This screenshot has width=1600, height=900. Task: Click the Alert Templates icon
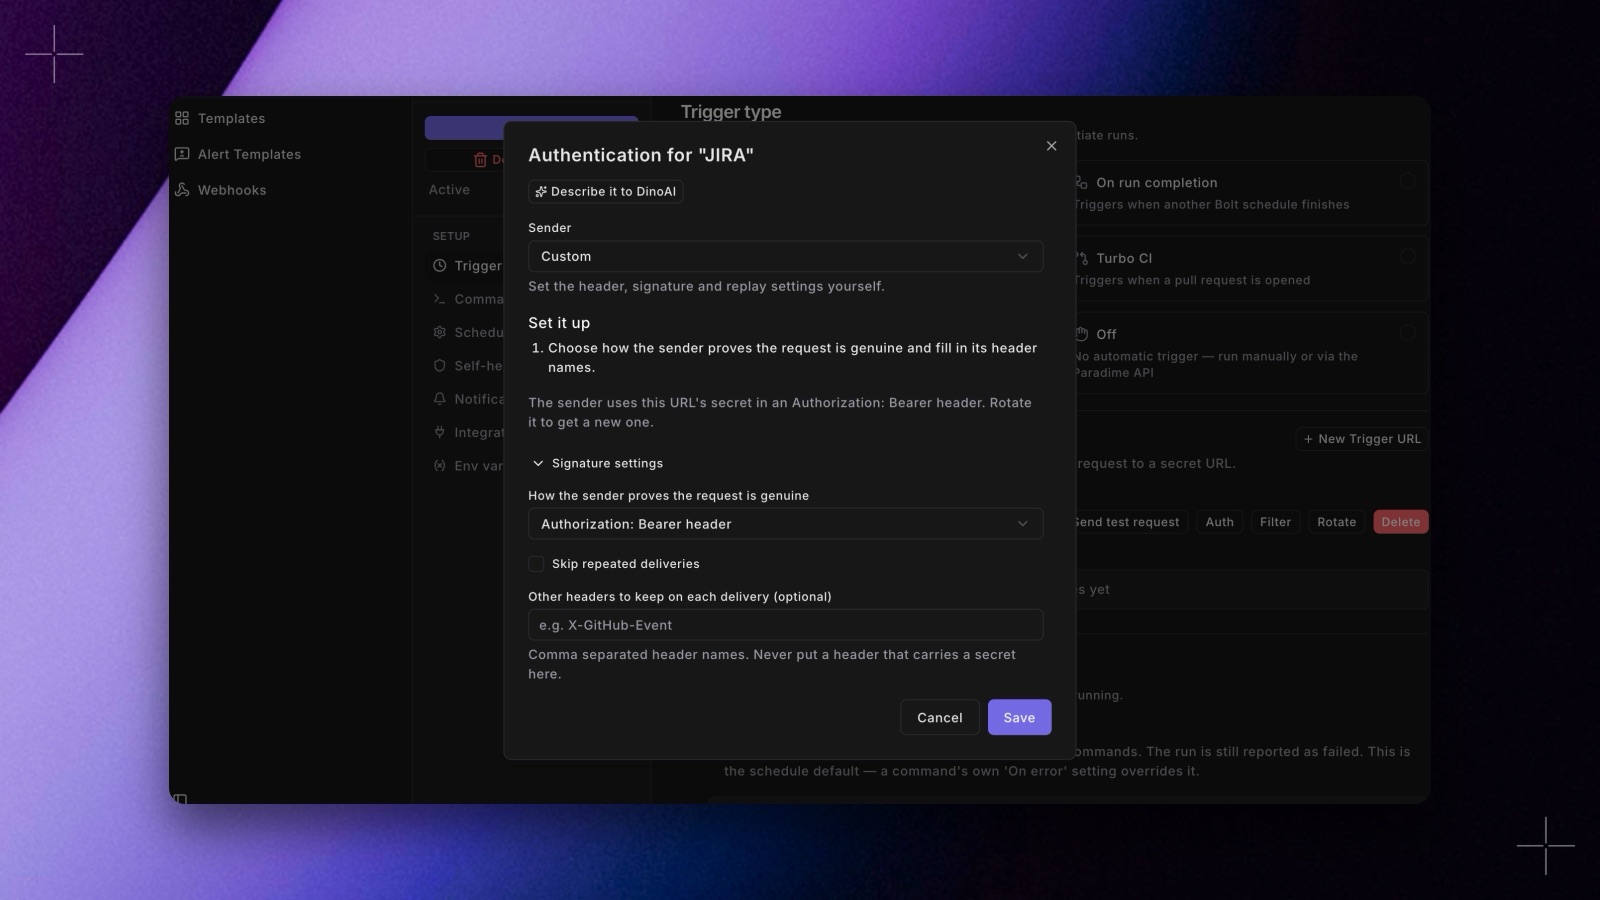click(x=182, y=154)
